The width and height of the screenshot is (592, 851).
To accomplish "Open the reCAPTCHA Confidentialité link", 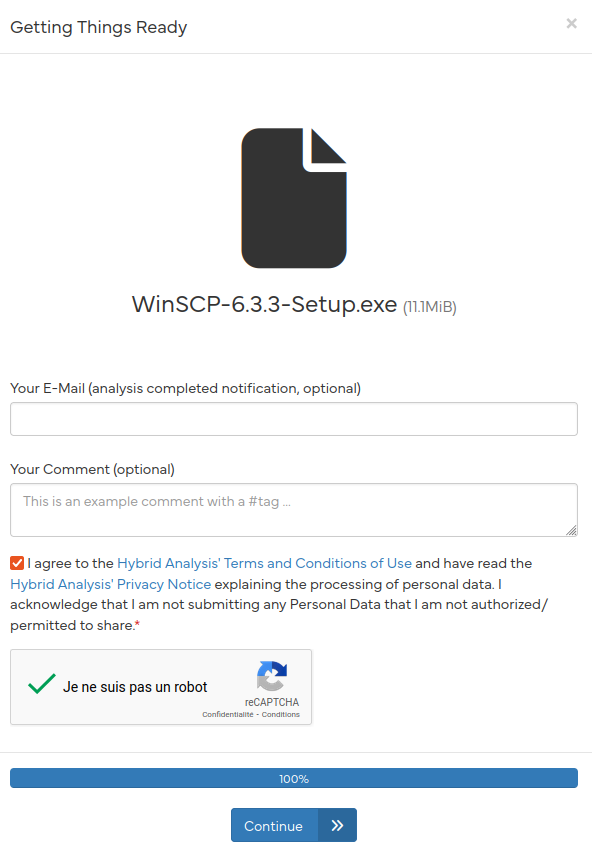I will (228, 714).
